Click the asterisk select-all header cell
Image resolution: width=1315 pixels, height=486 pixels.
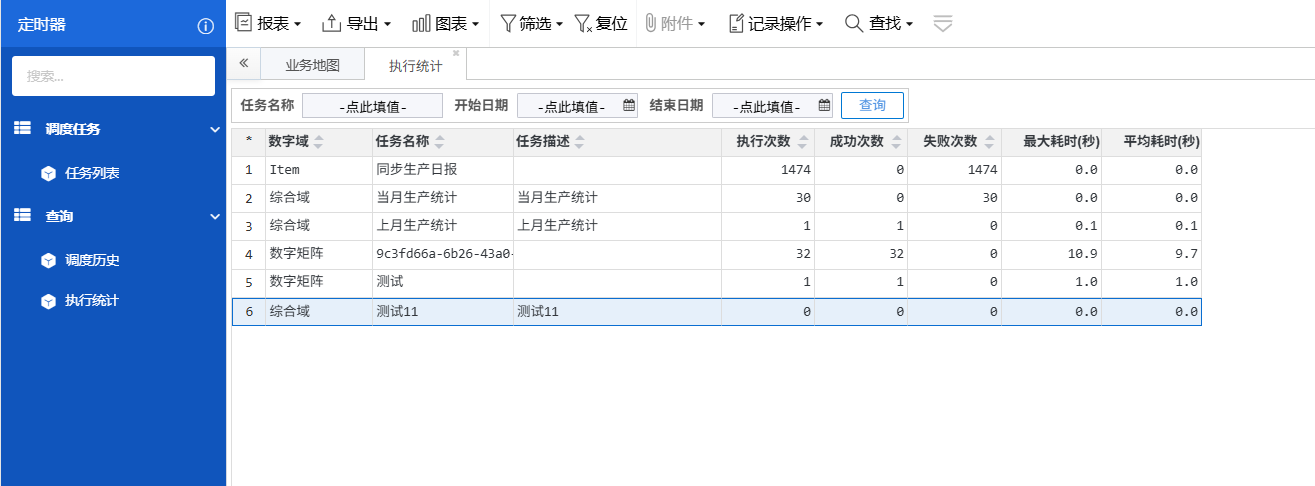coord(248,142)
